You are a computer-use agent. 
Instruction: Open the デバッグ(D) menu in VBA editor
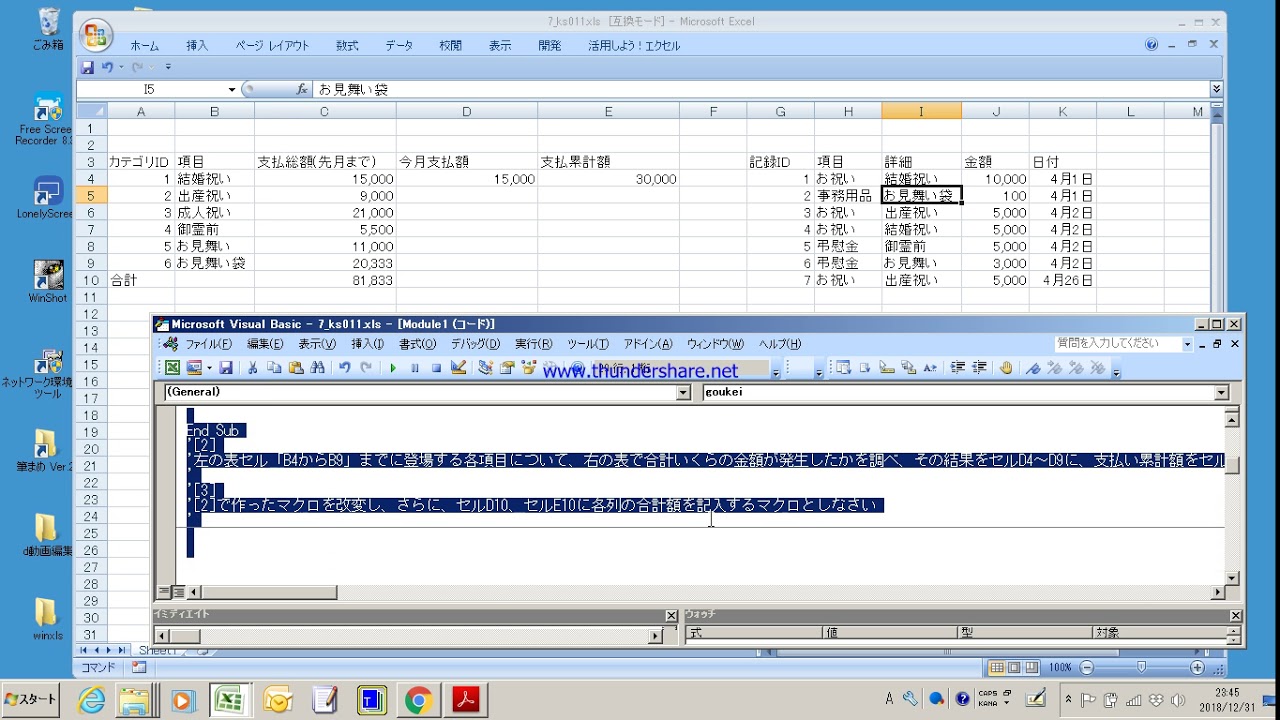[475, 344]
